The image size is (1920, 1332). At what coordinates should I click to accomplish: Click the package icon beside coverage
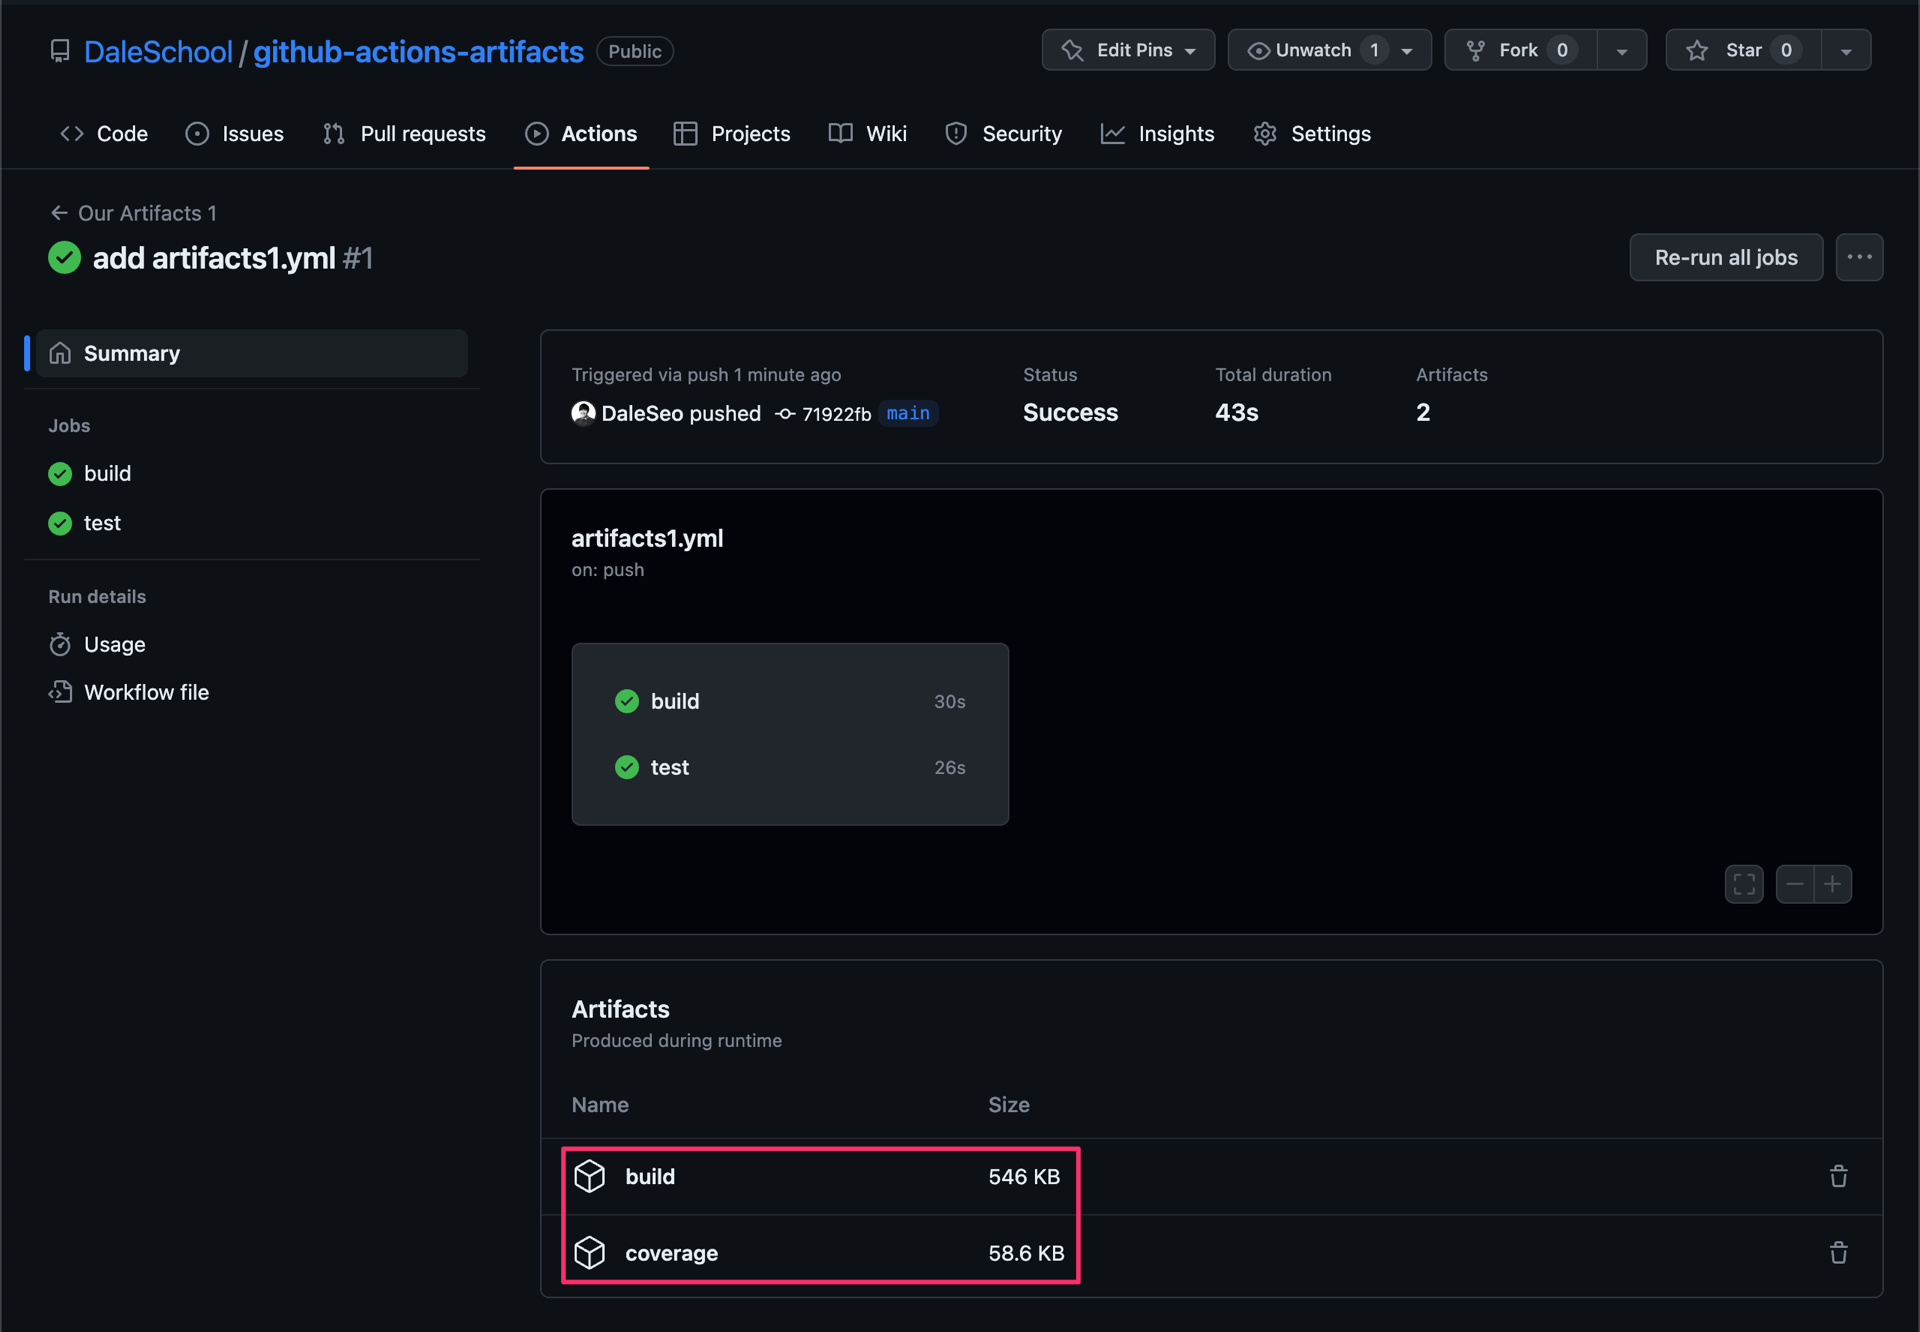590,1252
